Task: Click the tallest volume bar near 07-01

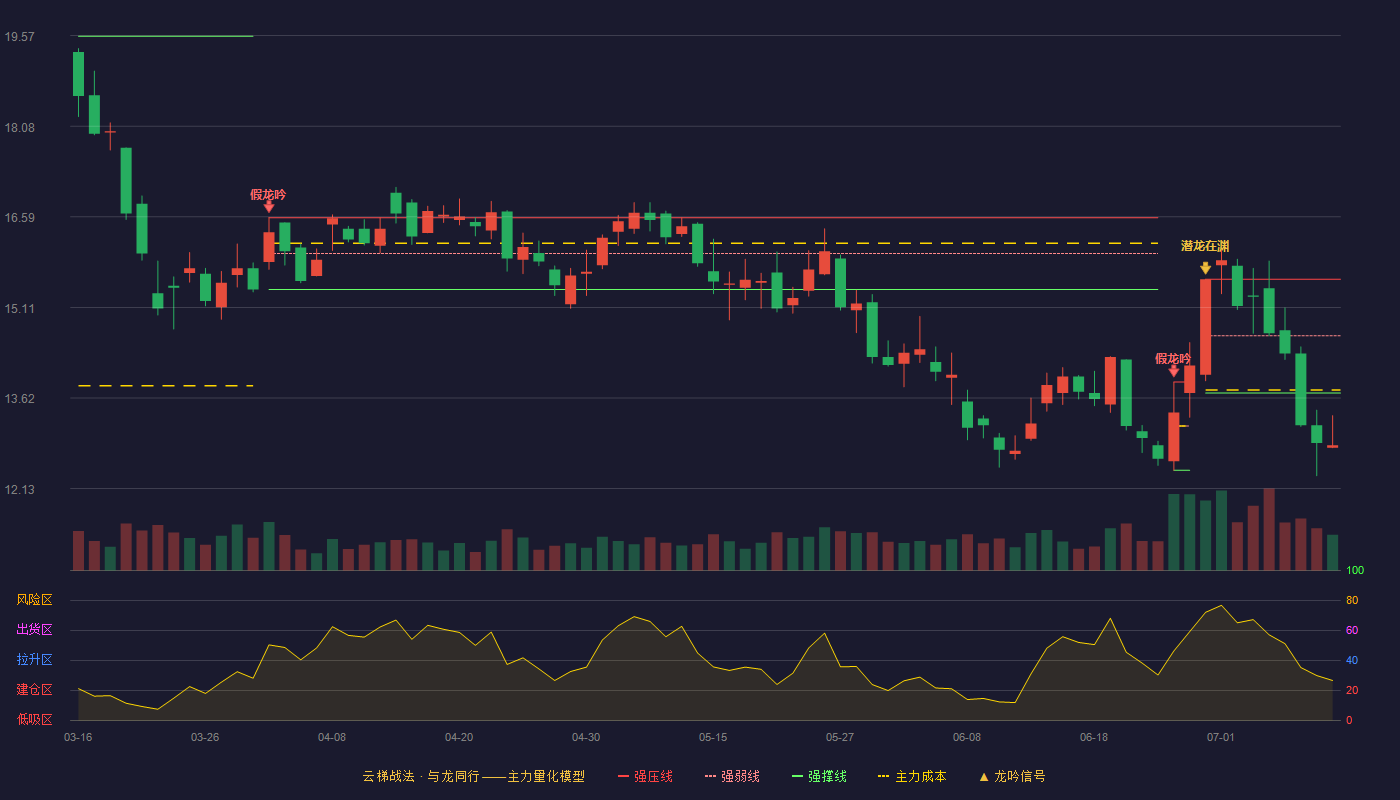Action: click(1269, 529)
